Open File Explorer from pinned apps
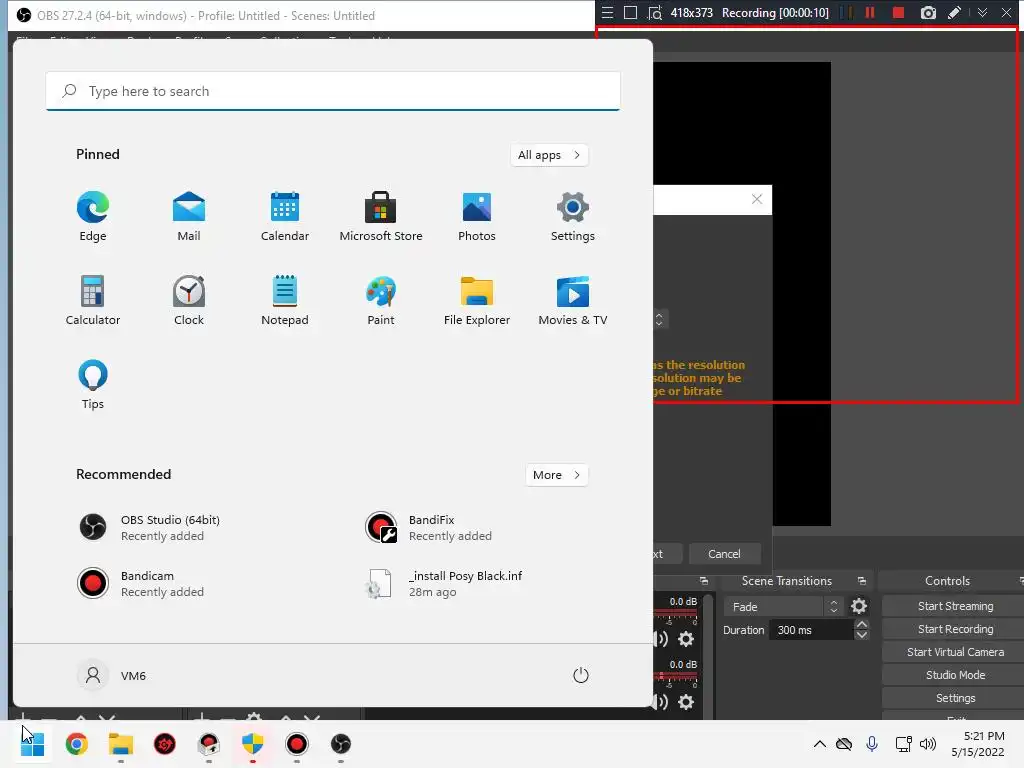Screen dimensions: 1024x768 (477, 300)
